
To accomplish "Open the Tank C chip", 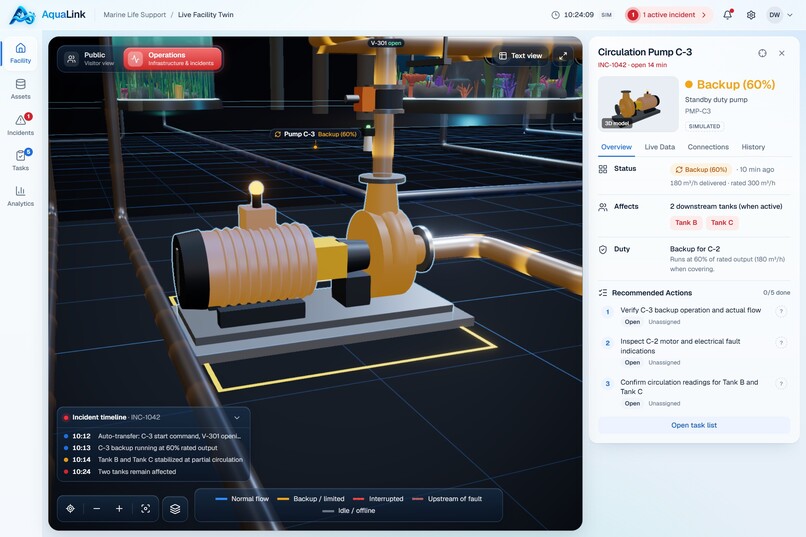I will [x=722, y=223].
